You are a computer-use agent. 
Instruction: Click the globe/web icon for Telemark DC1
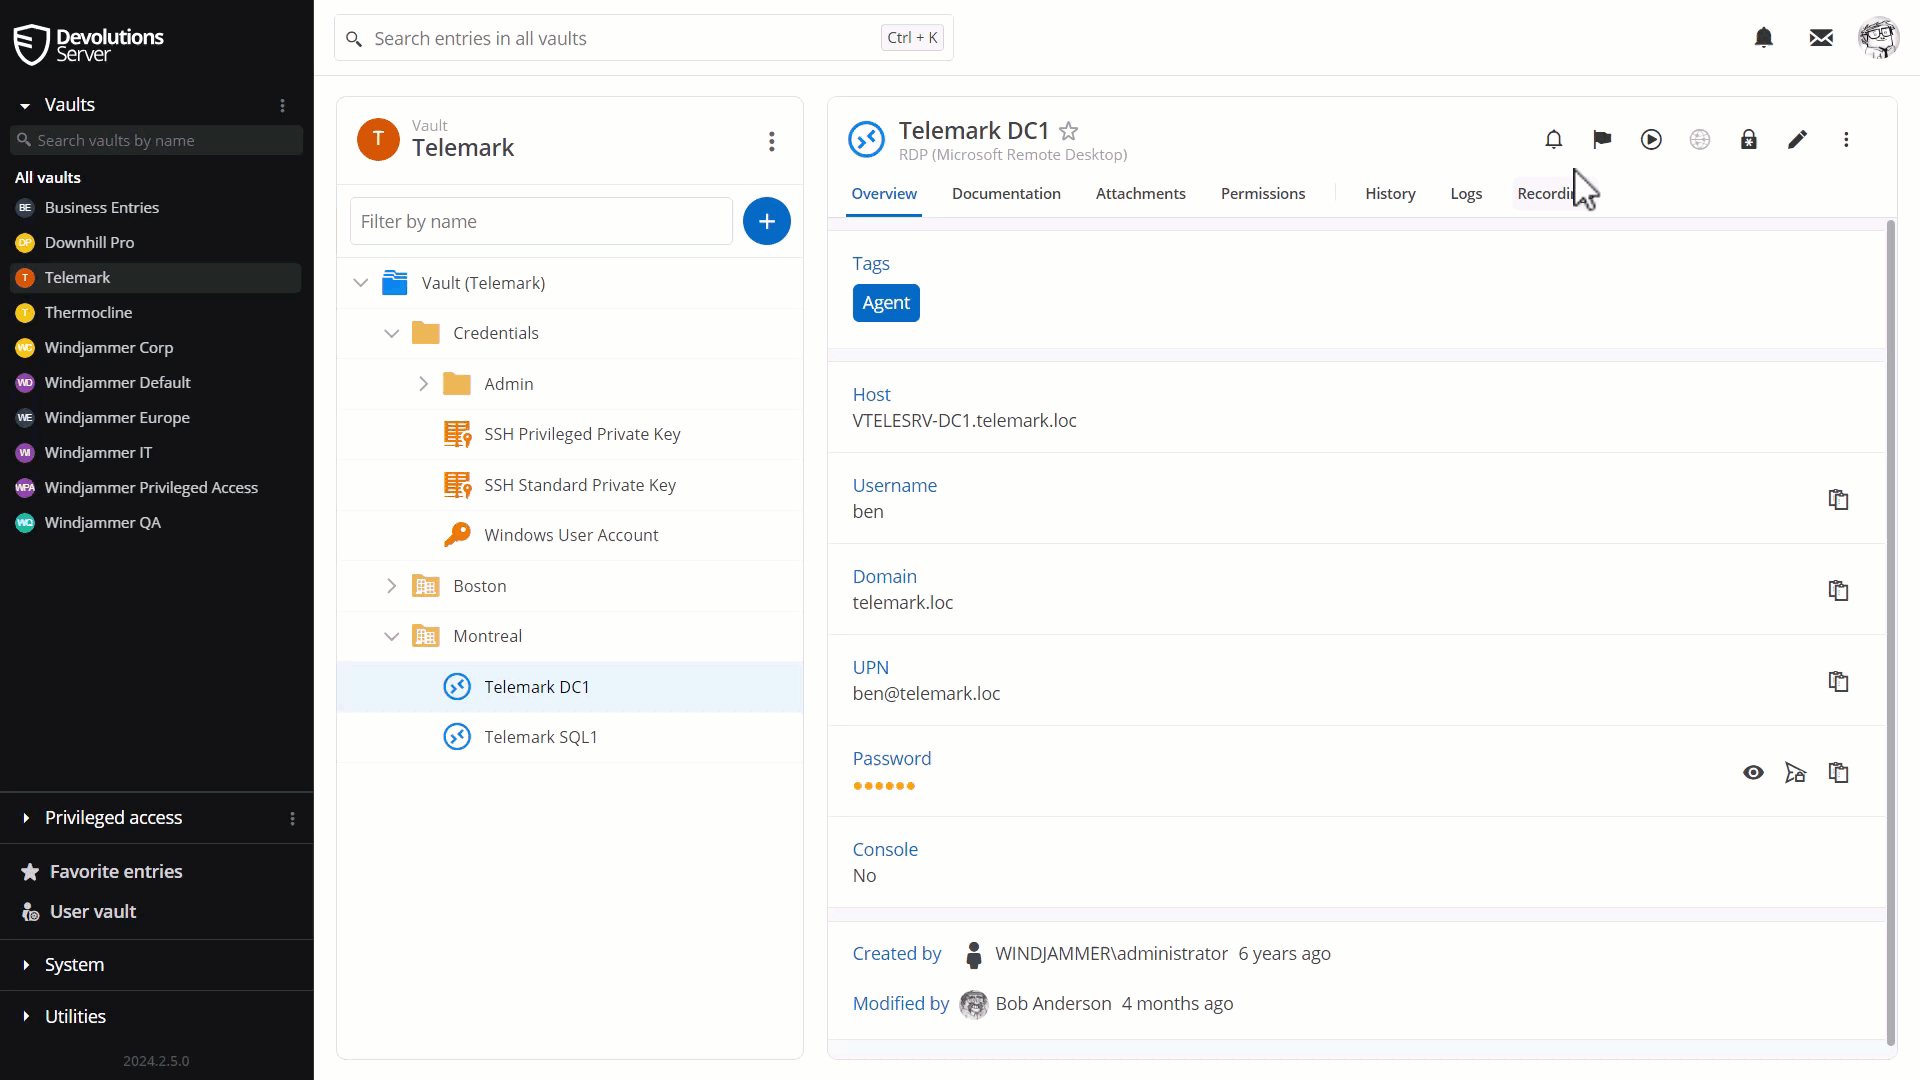pyautogui.click(x=1700, y=140)
